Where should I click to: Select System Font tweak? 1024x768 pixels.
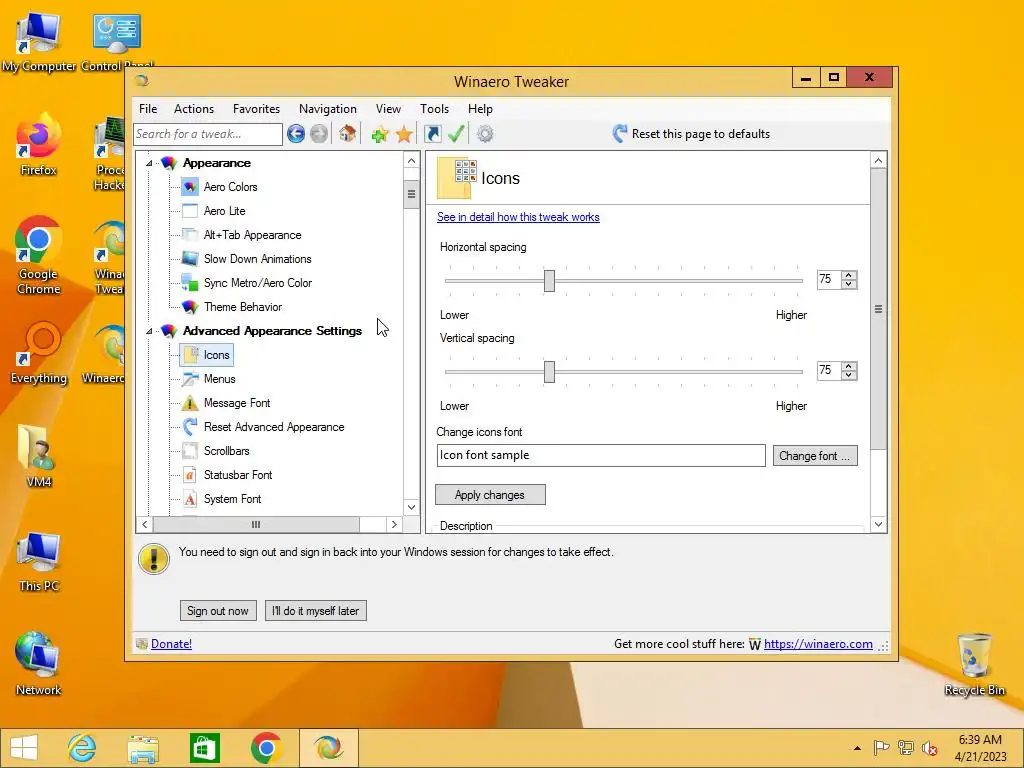232,499
